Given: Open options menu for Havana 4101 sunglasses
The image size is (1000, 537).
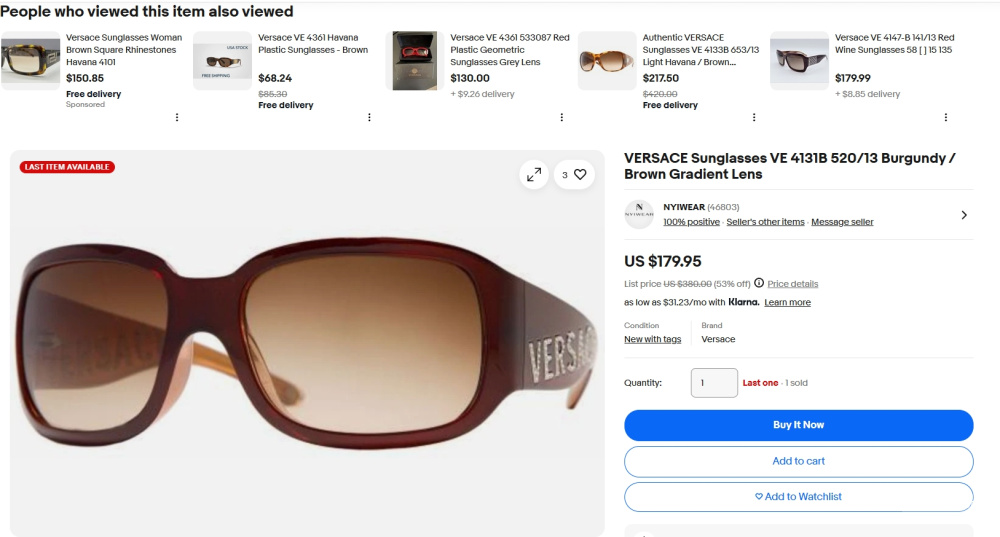Looking at the screenshot, I should 177,117.
